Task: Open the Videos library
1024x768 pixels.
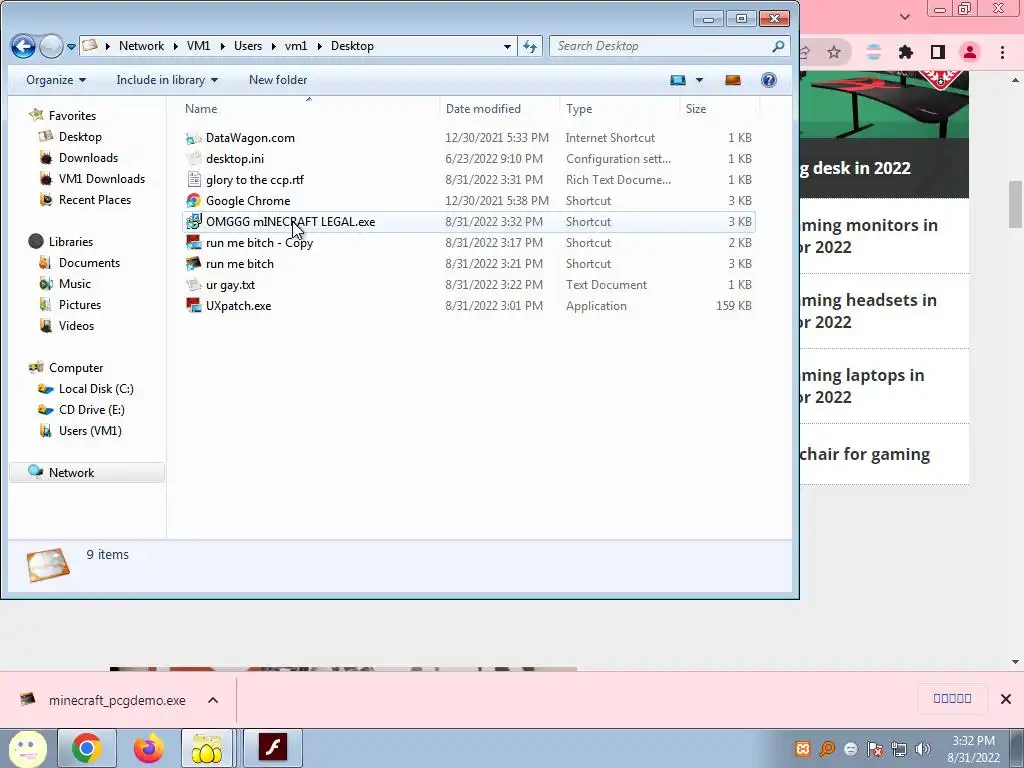Action: point(76,325)
